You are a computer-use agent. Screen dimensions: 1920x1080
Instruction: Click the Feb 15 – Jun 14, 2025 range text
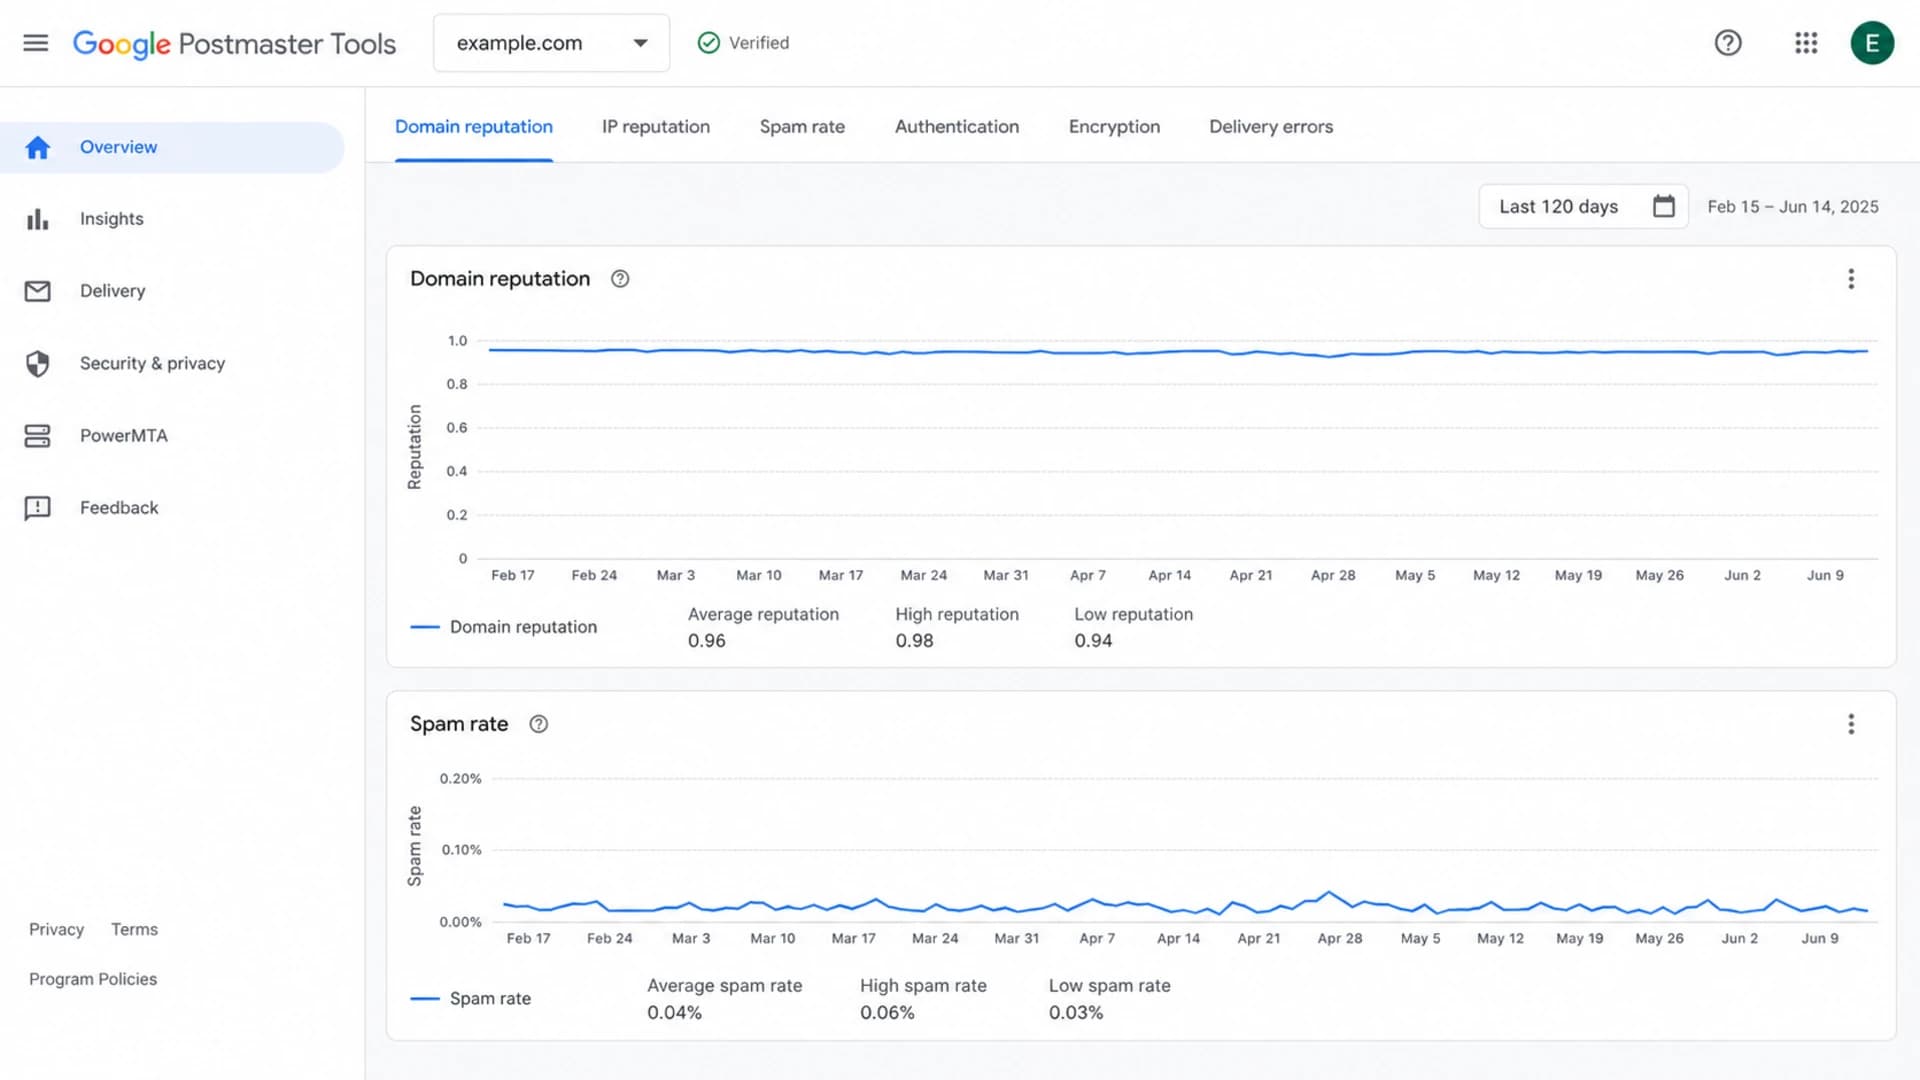pyautogui.click(x=1792, y=207)
